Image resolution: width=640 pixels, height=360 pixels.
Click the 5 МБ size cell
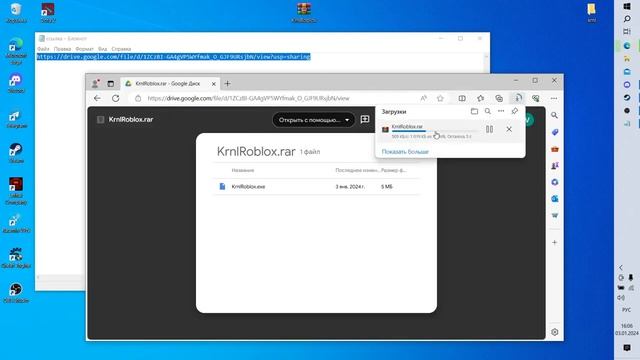[x=387, y=187]
